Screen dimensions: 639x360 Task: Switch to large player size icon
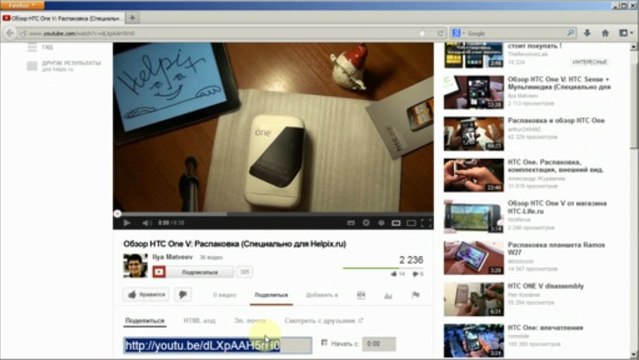[411, 223]
